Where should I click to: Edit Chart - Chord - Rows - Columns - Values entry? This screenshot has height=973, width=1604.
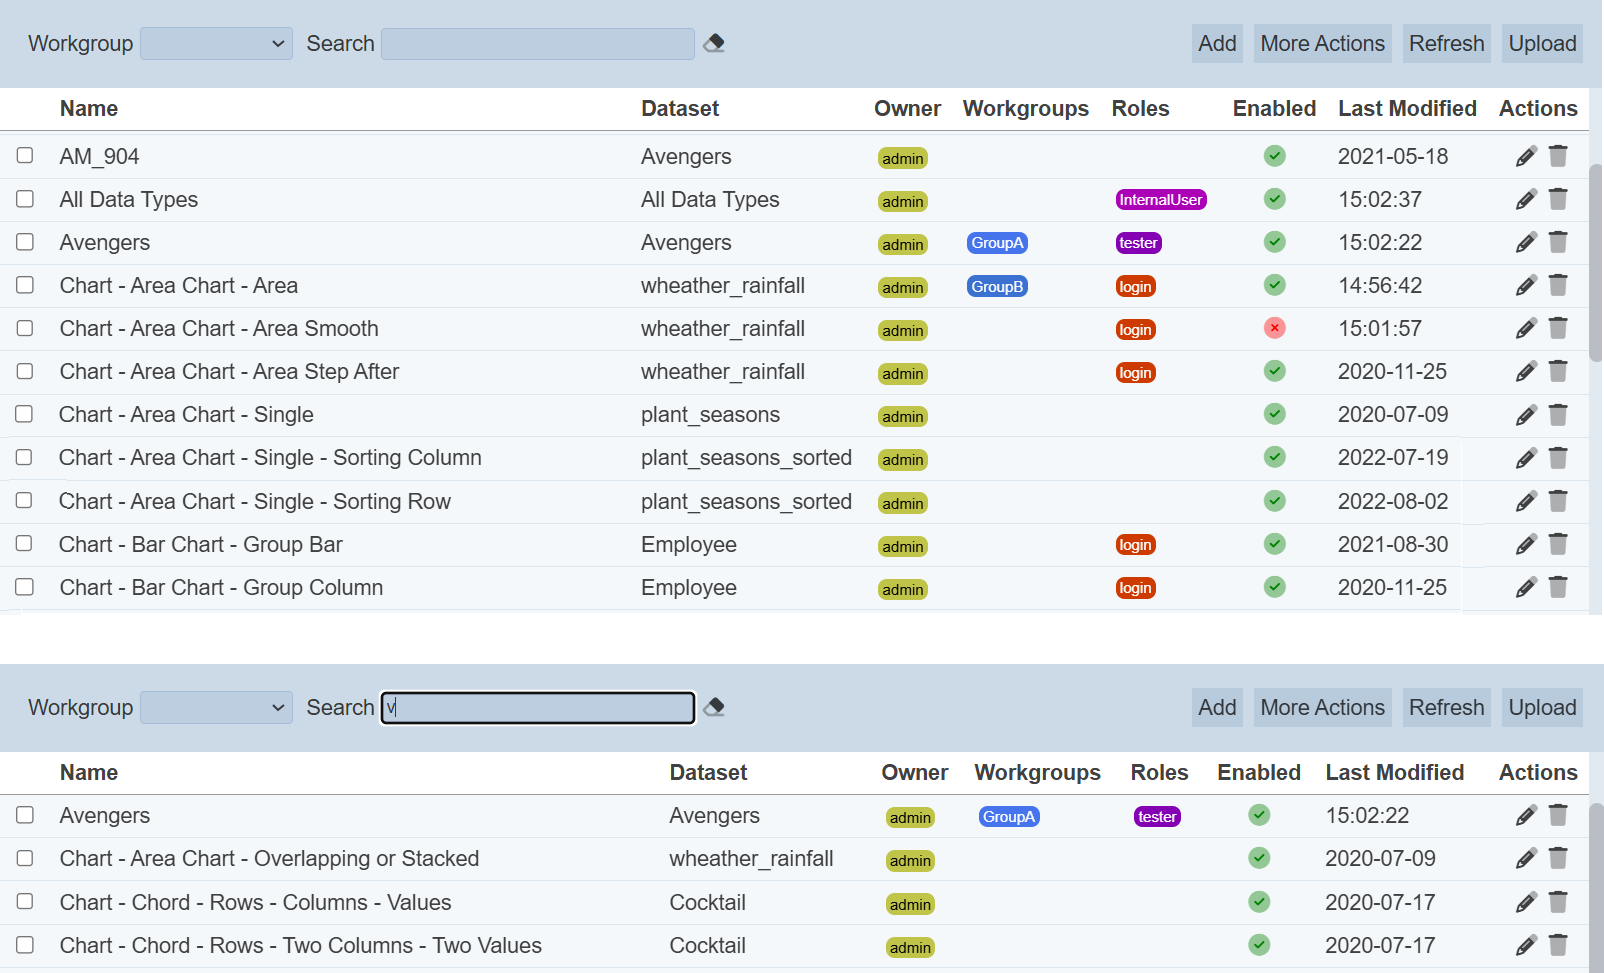(1525, 902)
